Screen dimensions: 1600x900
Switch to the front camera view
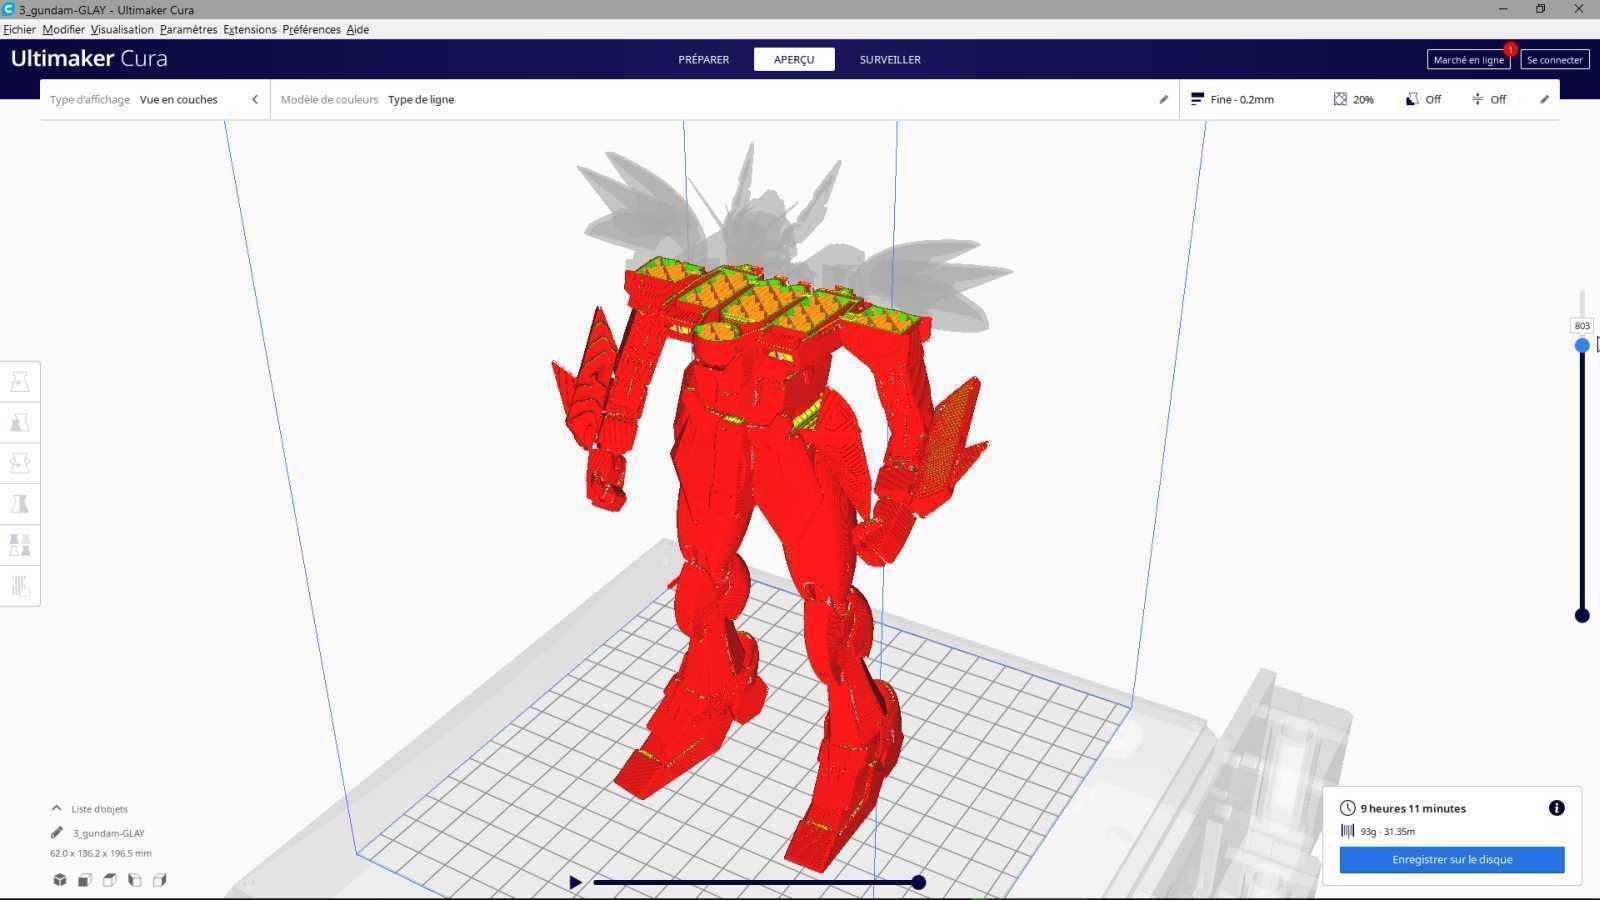(x=85, y=880)
